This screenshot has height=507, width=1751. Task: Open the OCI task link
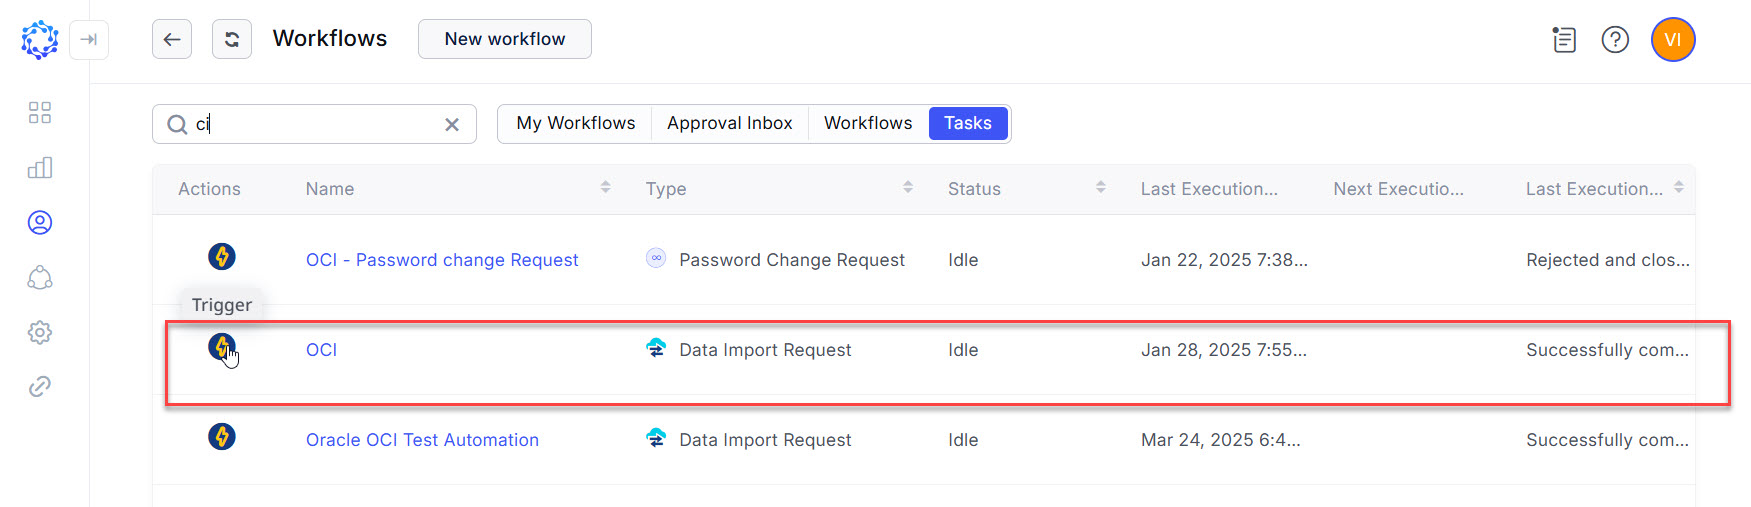coord(321,350)
